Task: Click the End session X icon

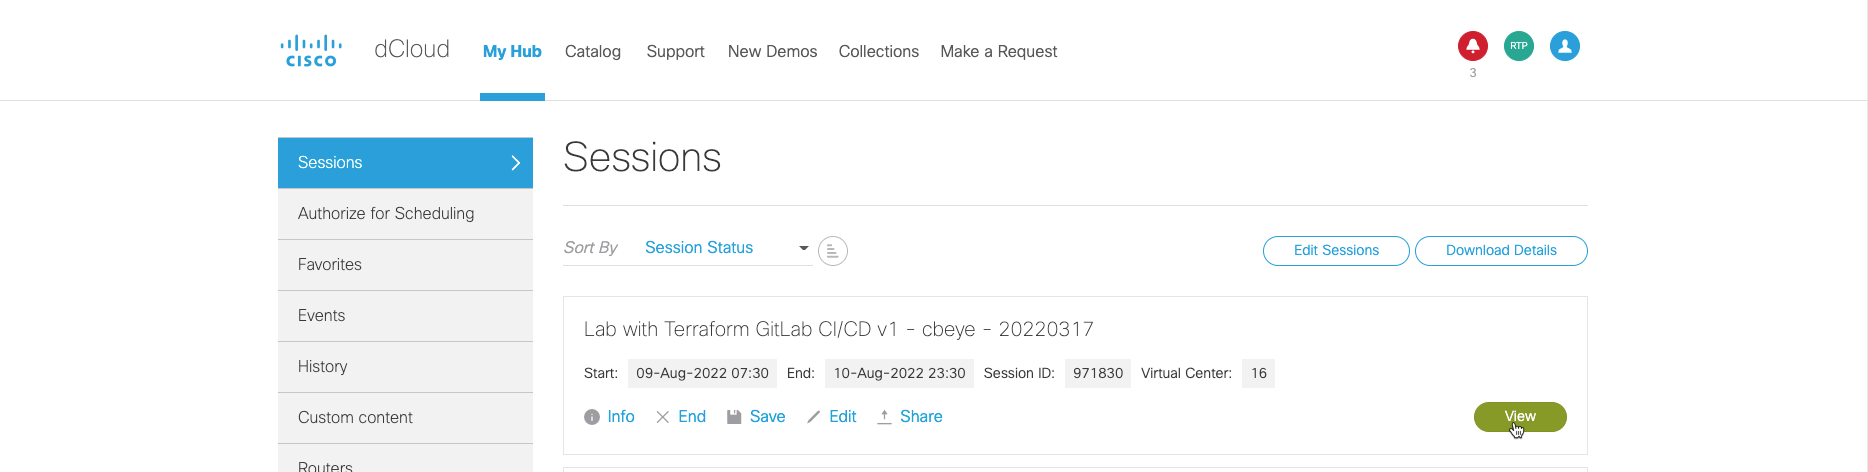Action: click(663, 417)
